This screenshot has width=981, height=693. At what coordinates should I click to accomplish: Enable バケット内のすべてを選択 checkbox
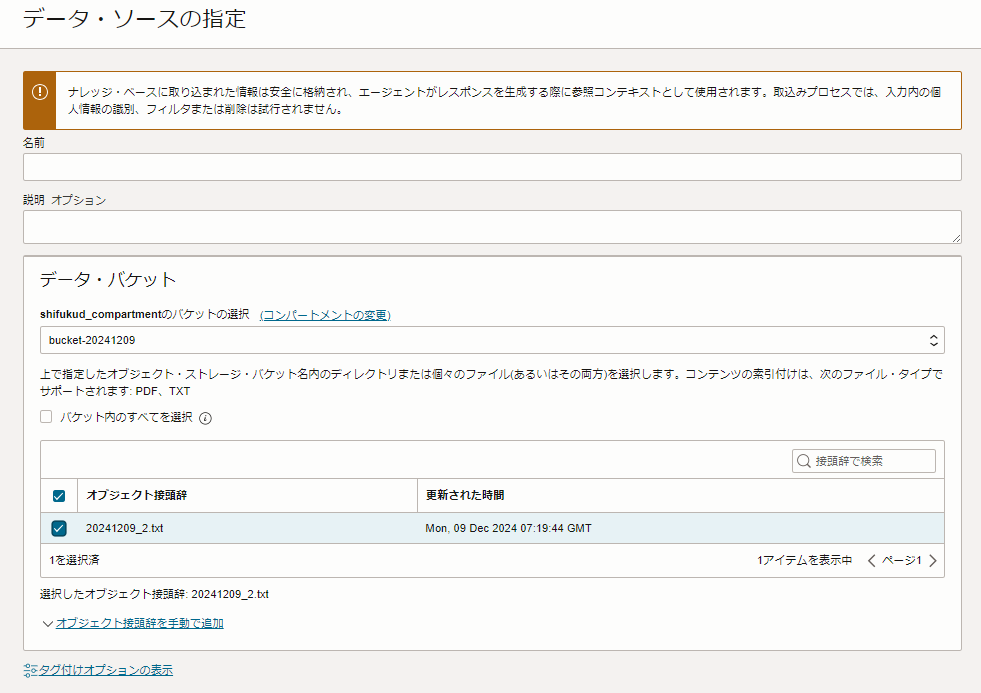(45, 417)
